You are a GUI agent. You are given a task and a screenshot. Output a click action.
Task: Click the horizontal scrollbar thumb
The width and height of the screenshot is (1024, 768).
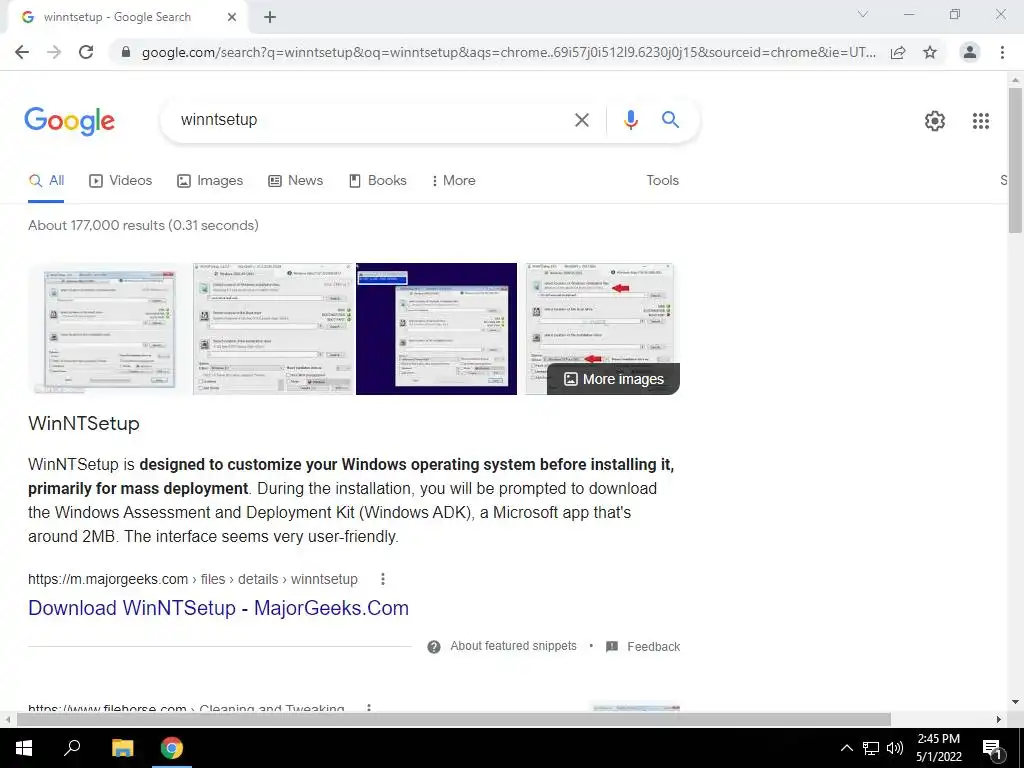tap(453, 720)
